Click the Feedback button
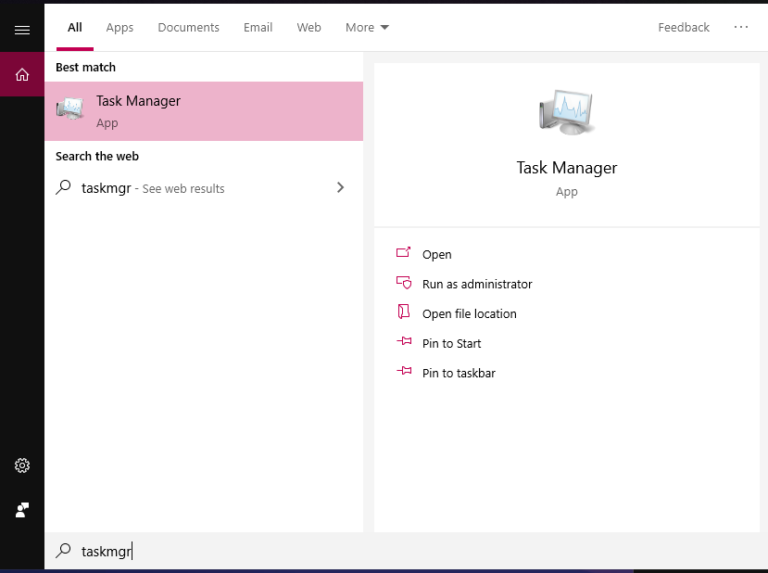Image resolution: width=768 pixels, height=573 pixels. [683, 28]
